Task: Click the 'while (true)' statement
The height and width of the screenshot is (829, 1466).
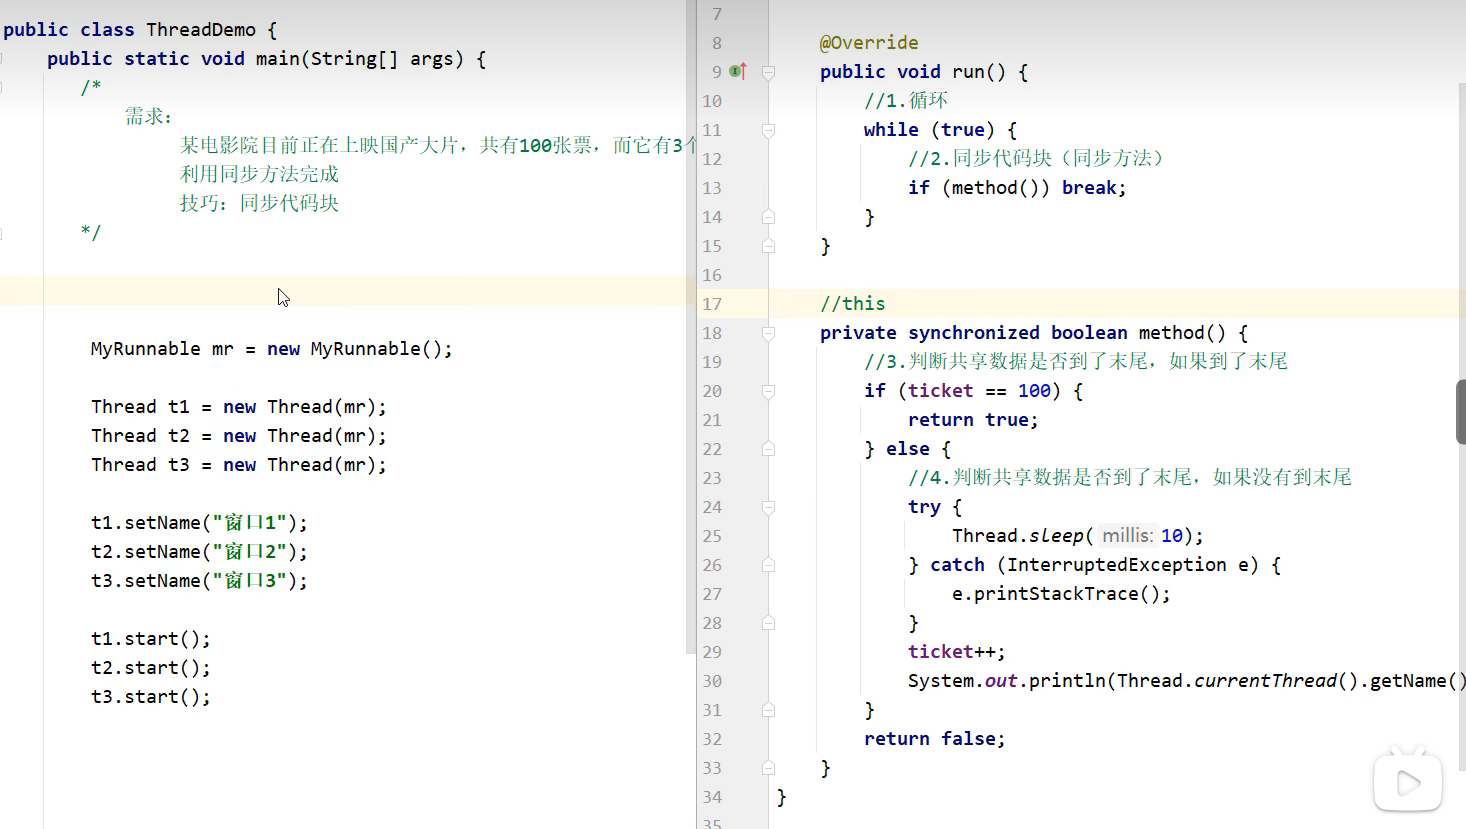Action: click(x=940, y=130)
